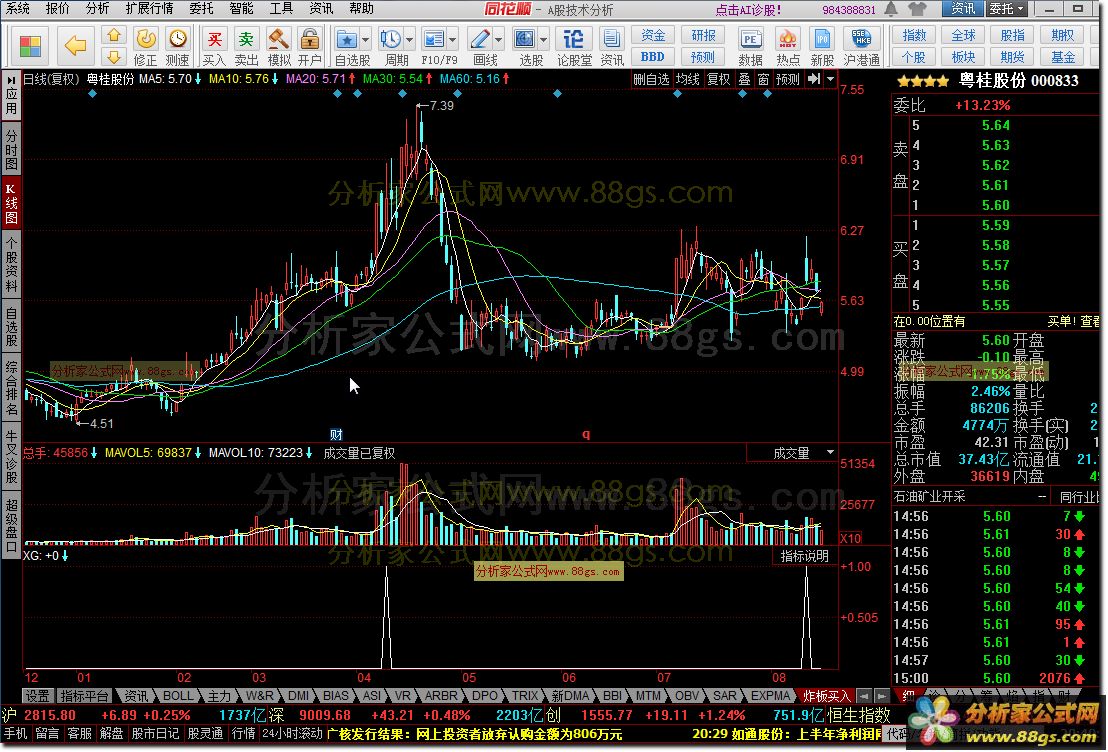Expand the 周期 period dropdown arrow
The width and height of the screenshot is (1108, 752).
point(409,40)
